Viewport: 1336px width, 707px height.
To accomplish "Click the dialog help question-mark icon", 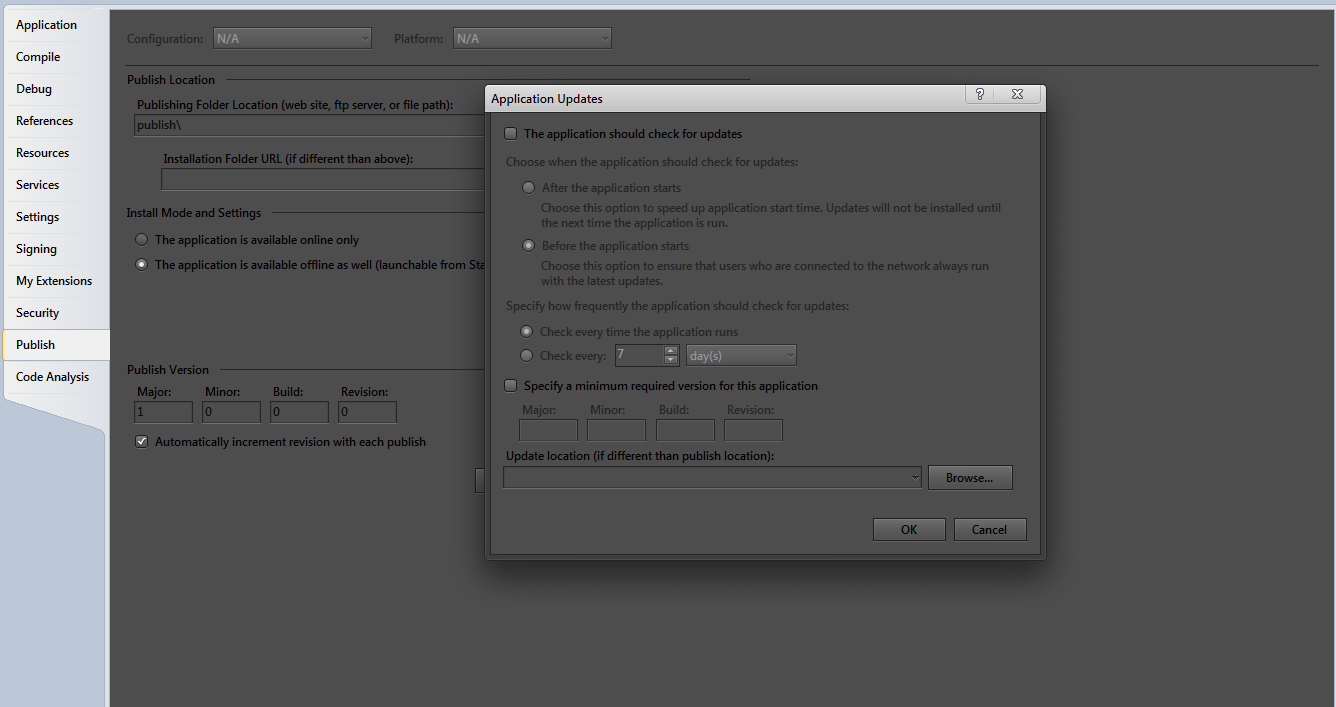I will 980,94.
